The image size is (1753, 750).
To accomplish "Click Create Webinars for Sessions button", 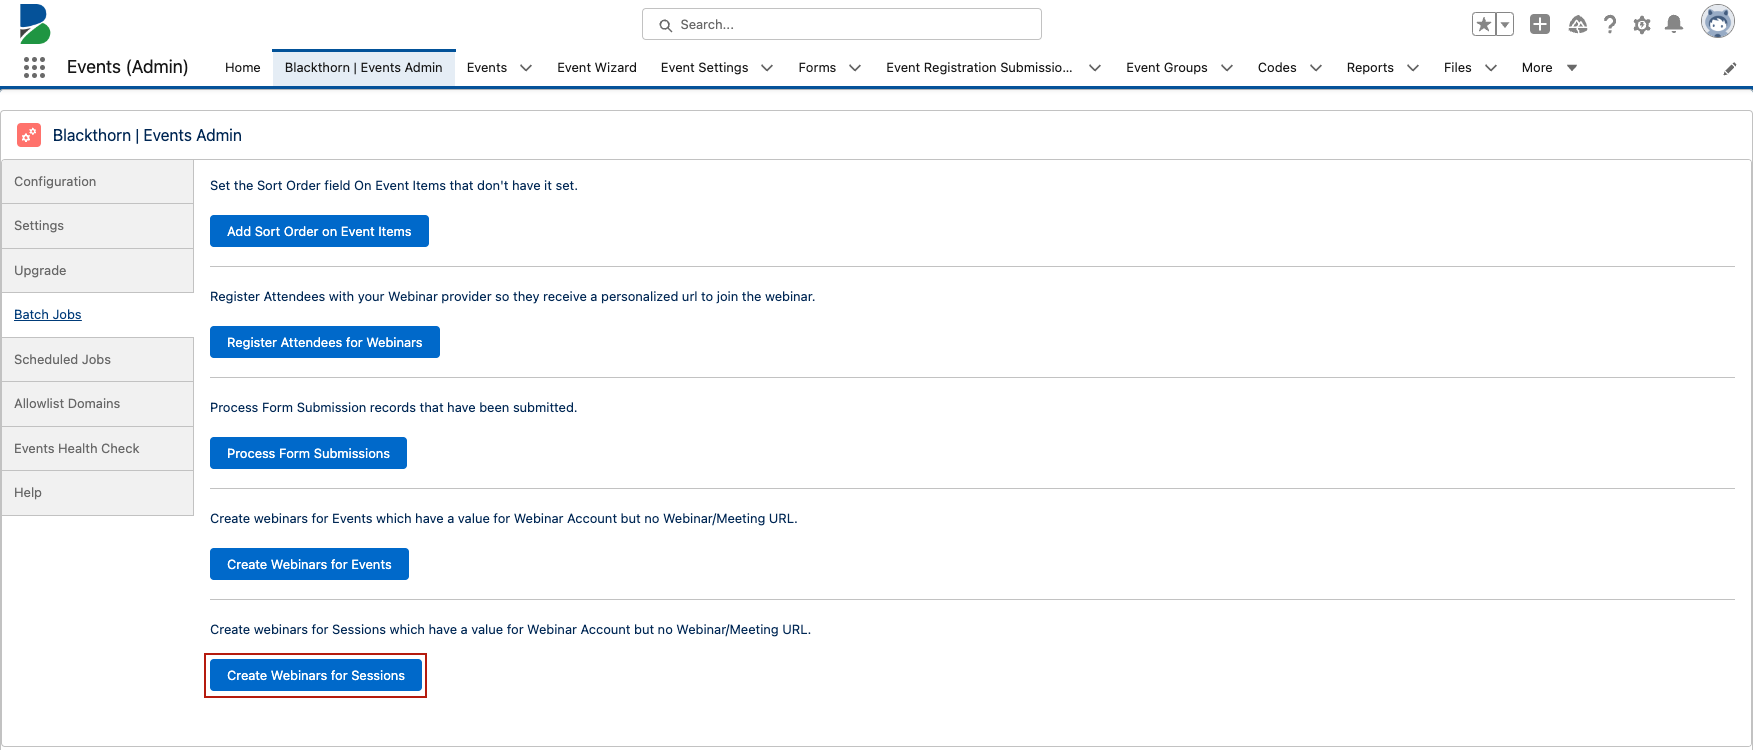I will (x=316, y=675).
